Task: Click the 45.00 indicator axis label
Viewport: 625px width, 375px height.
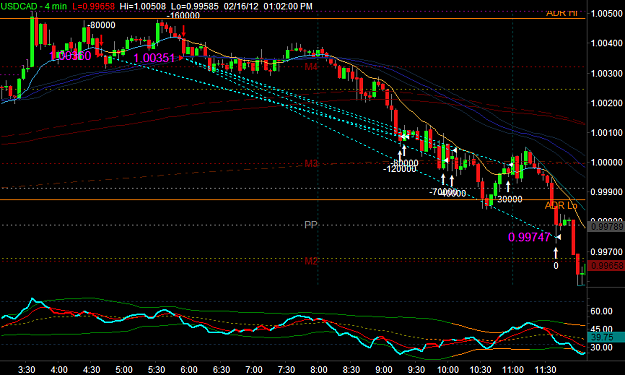Action: click(601, 329)
